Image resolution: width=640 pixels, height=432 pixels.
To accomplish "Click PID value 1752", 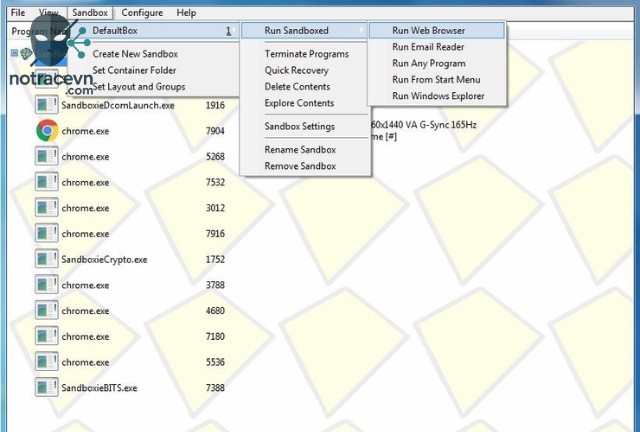I will [x=215, y=260].
